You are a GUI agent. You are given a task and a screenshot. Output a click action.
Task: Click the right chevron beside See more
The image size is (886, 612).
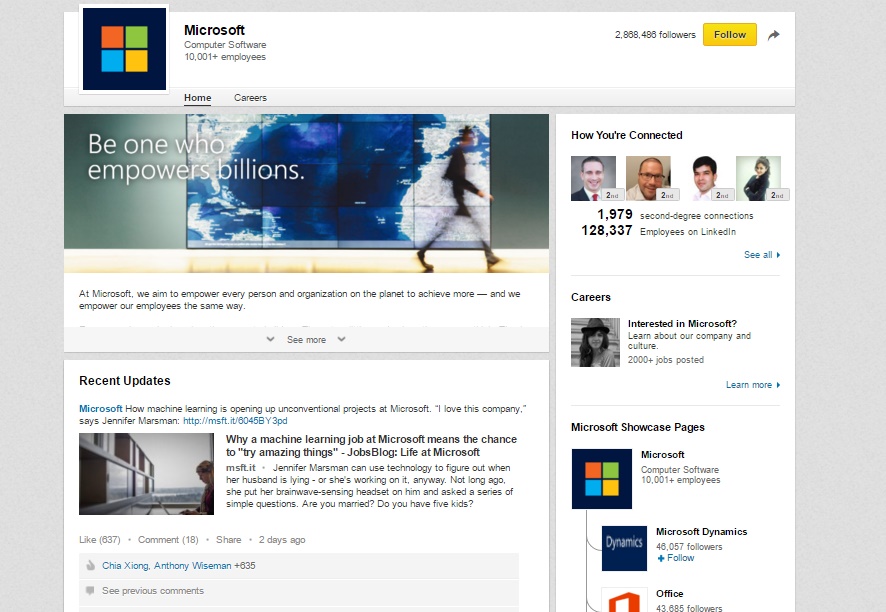pyautogui.click(x=341, y=339)
